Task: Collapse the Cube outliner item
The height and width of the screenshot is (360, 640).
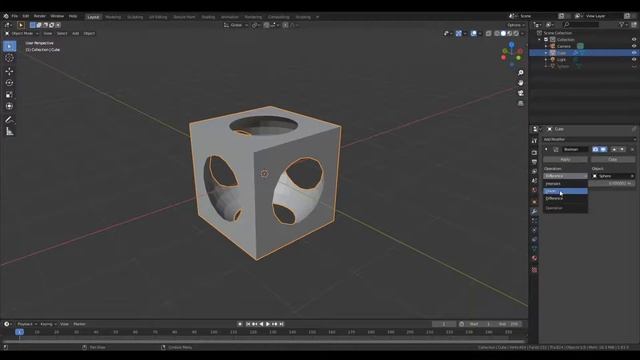Action: 546,53
